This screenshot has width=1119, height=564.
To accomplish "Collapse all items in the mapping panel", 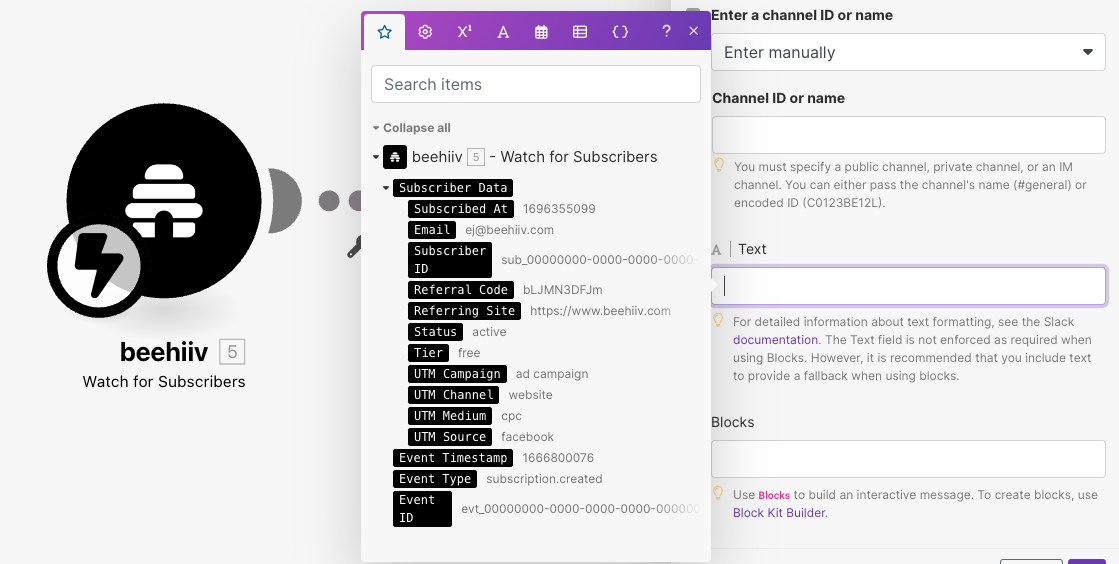I will pyautogui.click(x=416, y=128).
